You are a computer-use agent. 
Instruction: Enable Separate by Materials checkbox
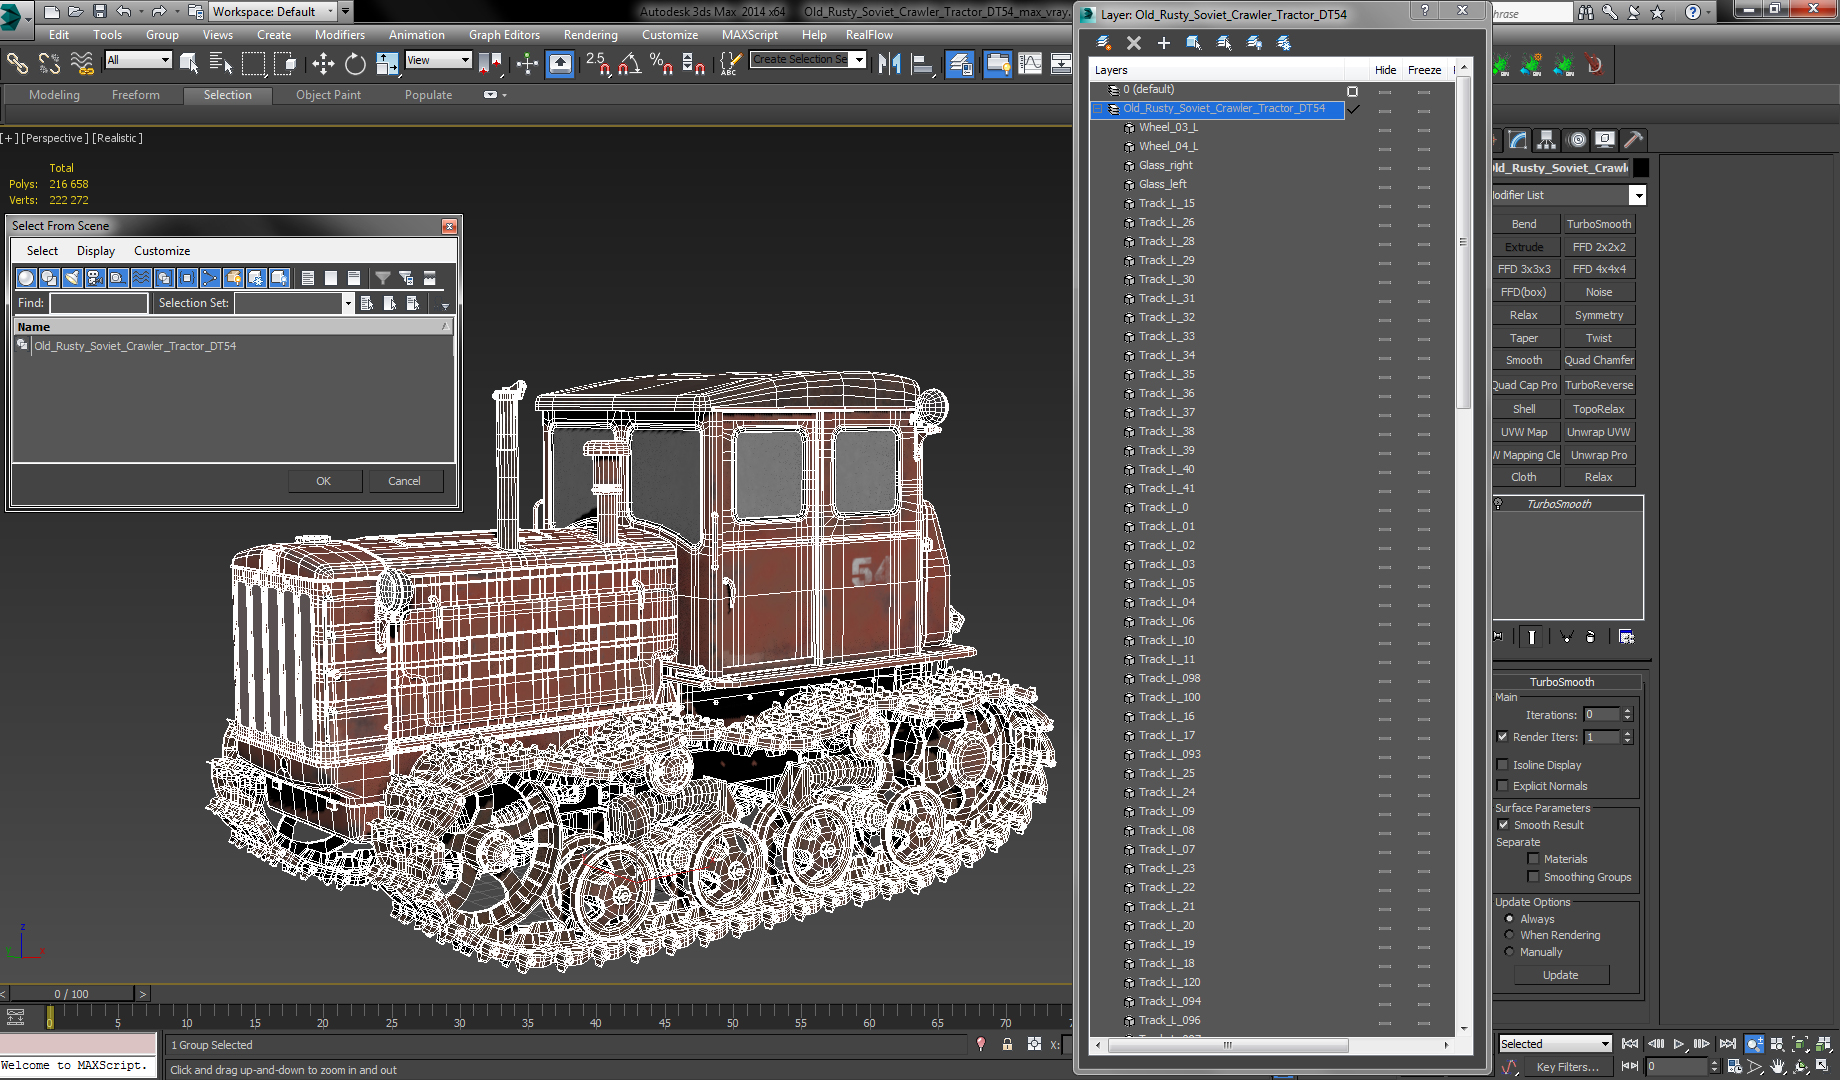point(1533,859)
